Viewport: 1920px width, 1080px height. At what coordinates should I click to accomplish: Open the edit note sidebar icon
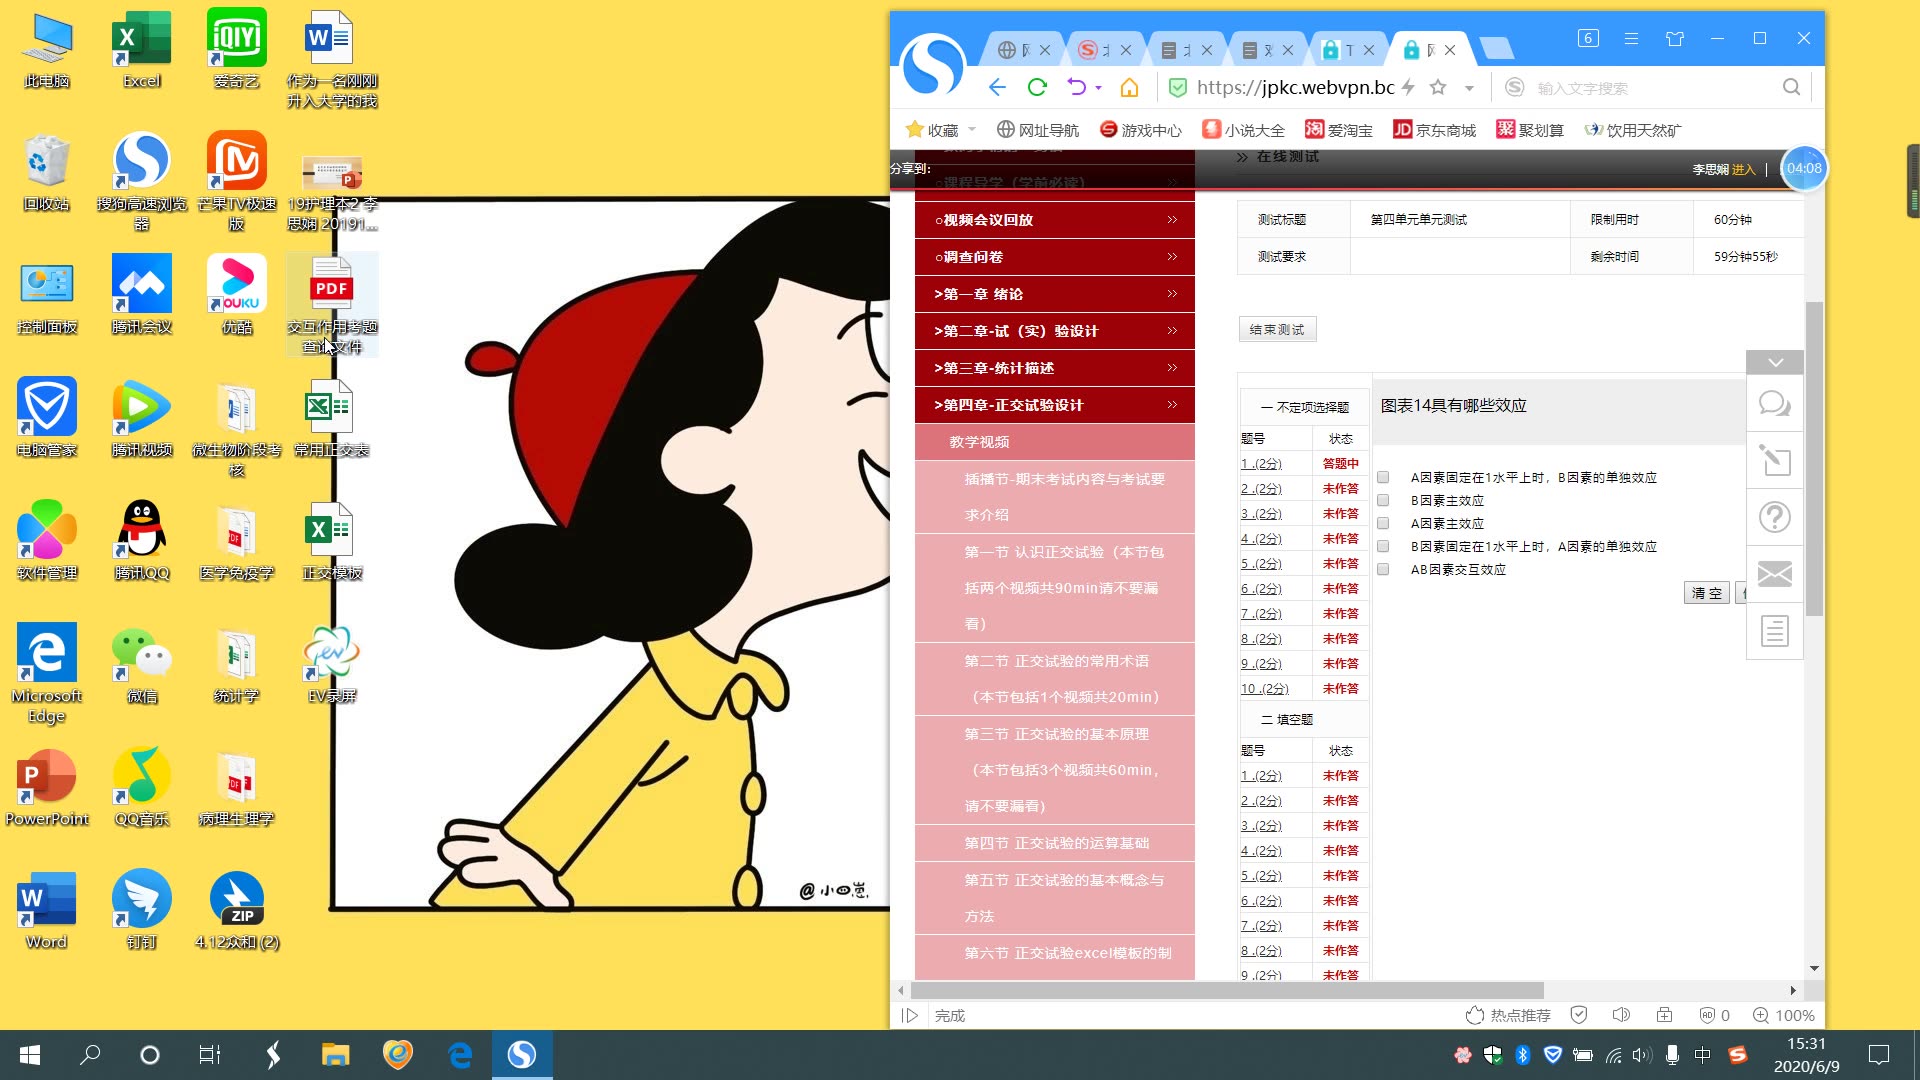pyautogui.click(x=1775, y=461)
